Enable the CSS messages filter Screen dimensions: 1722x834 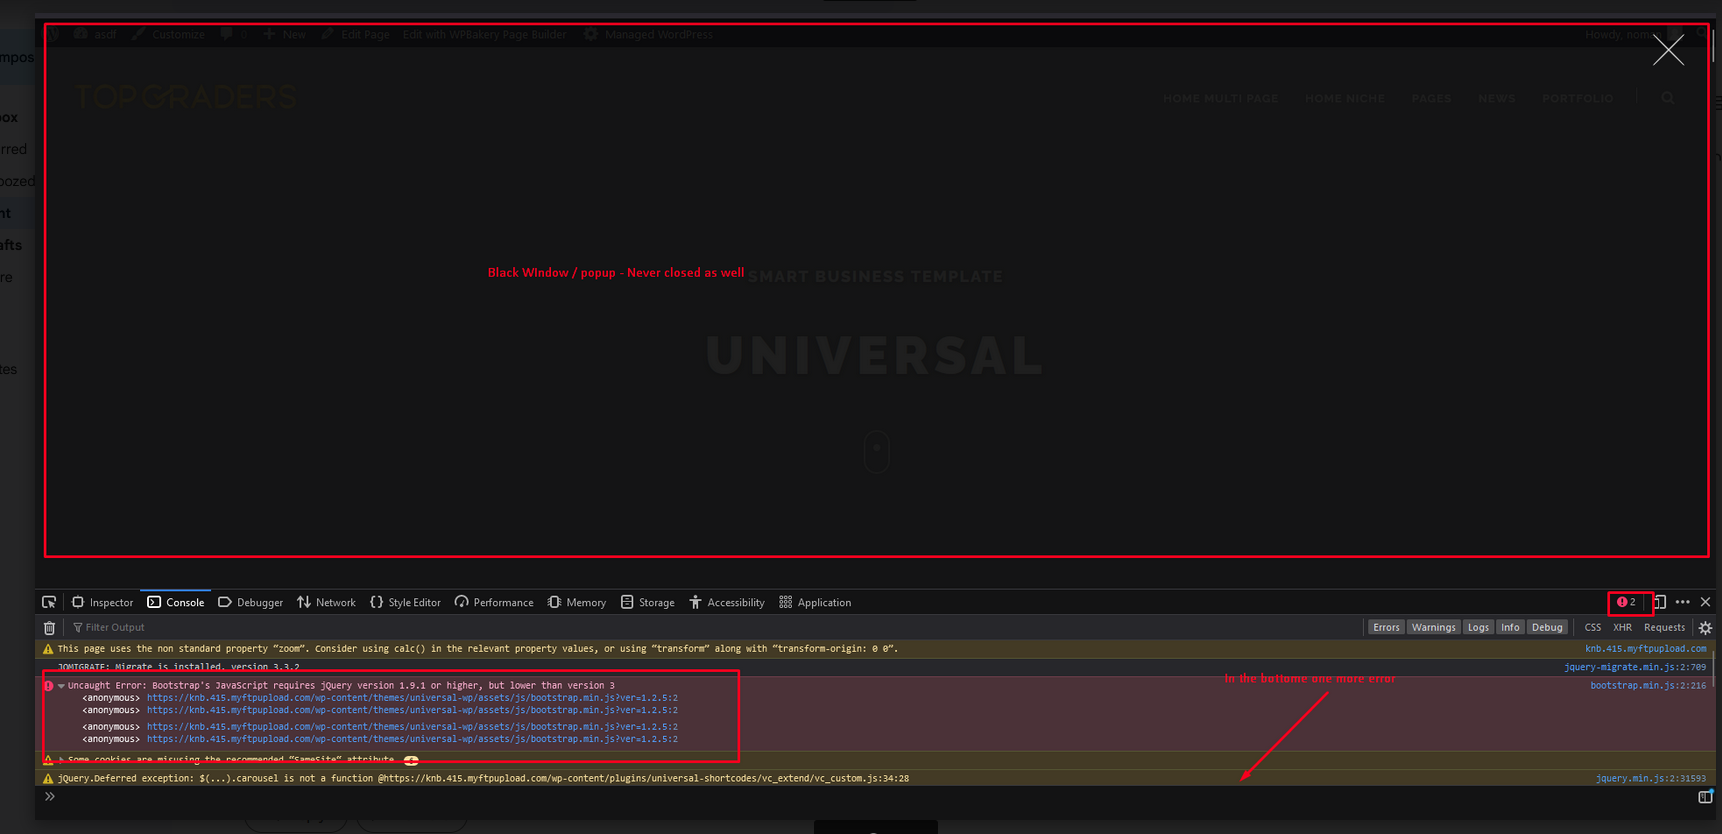click(x=1593, y=628)
